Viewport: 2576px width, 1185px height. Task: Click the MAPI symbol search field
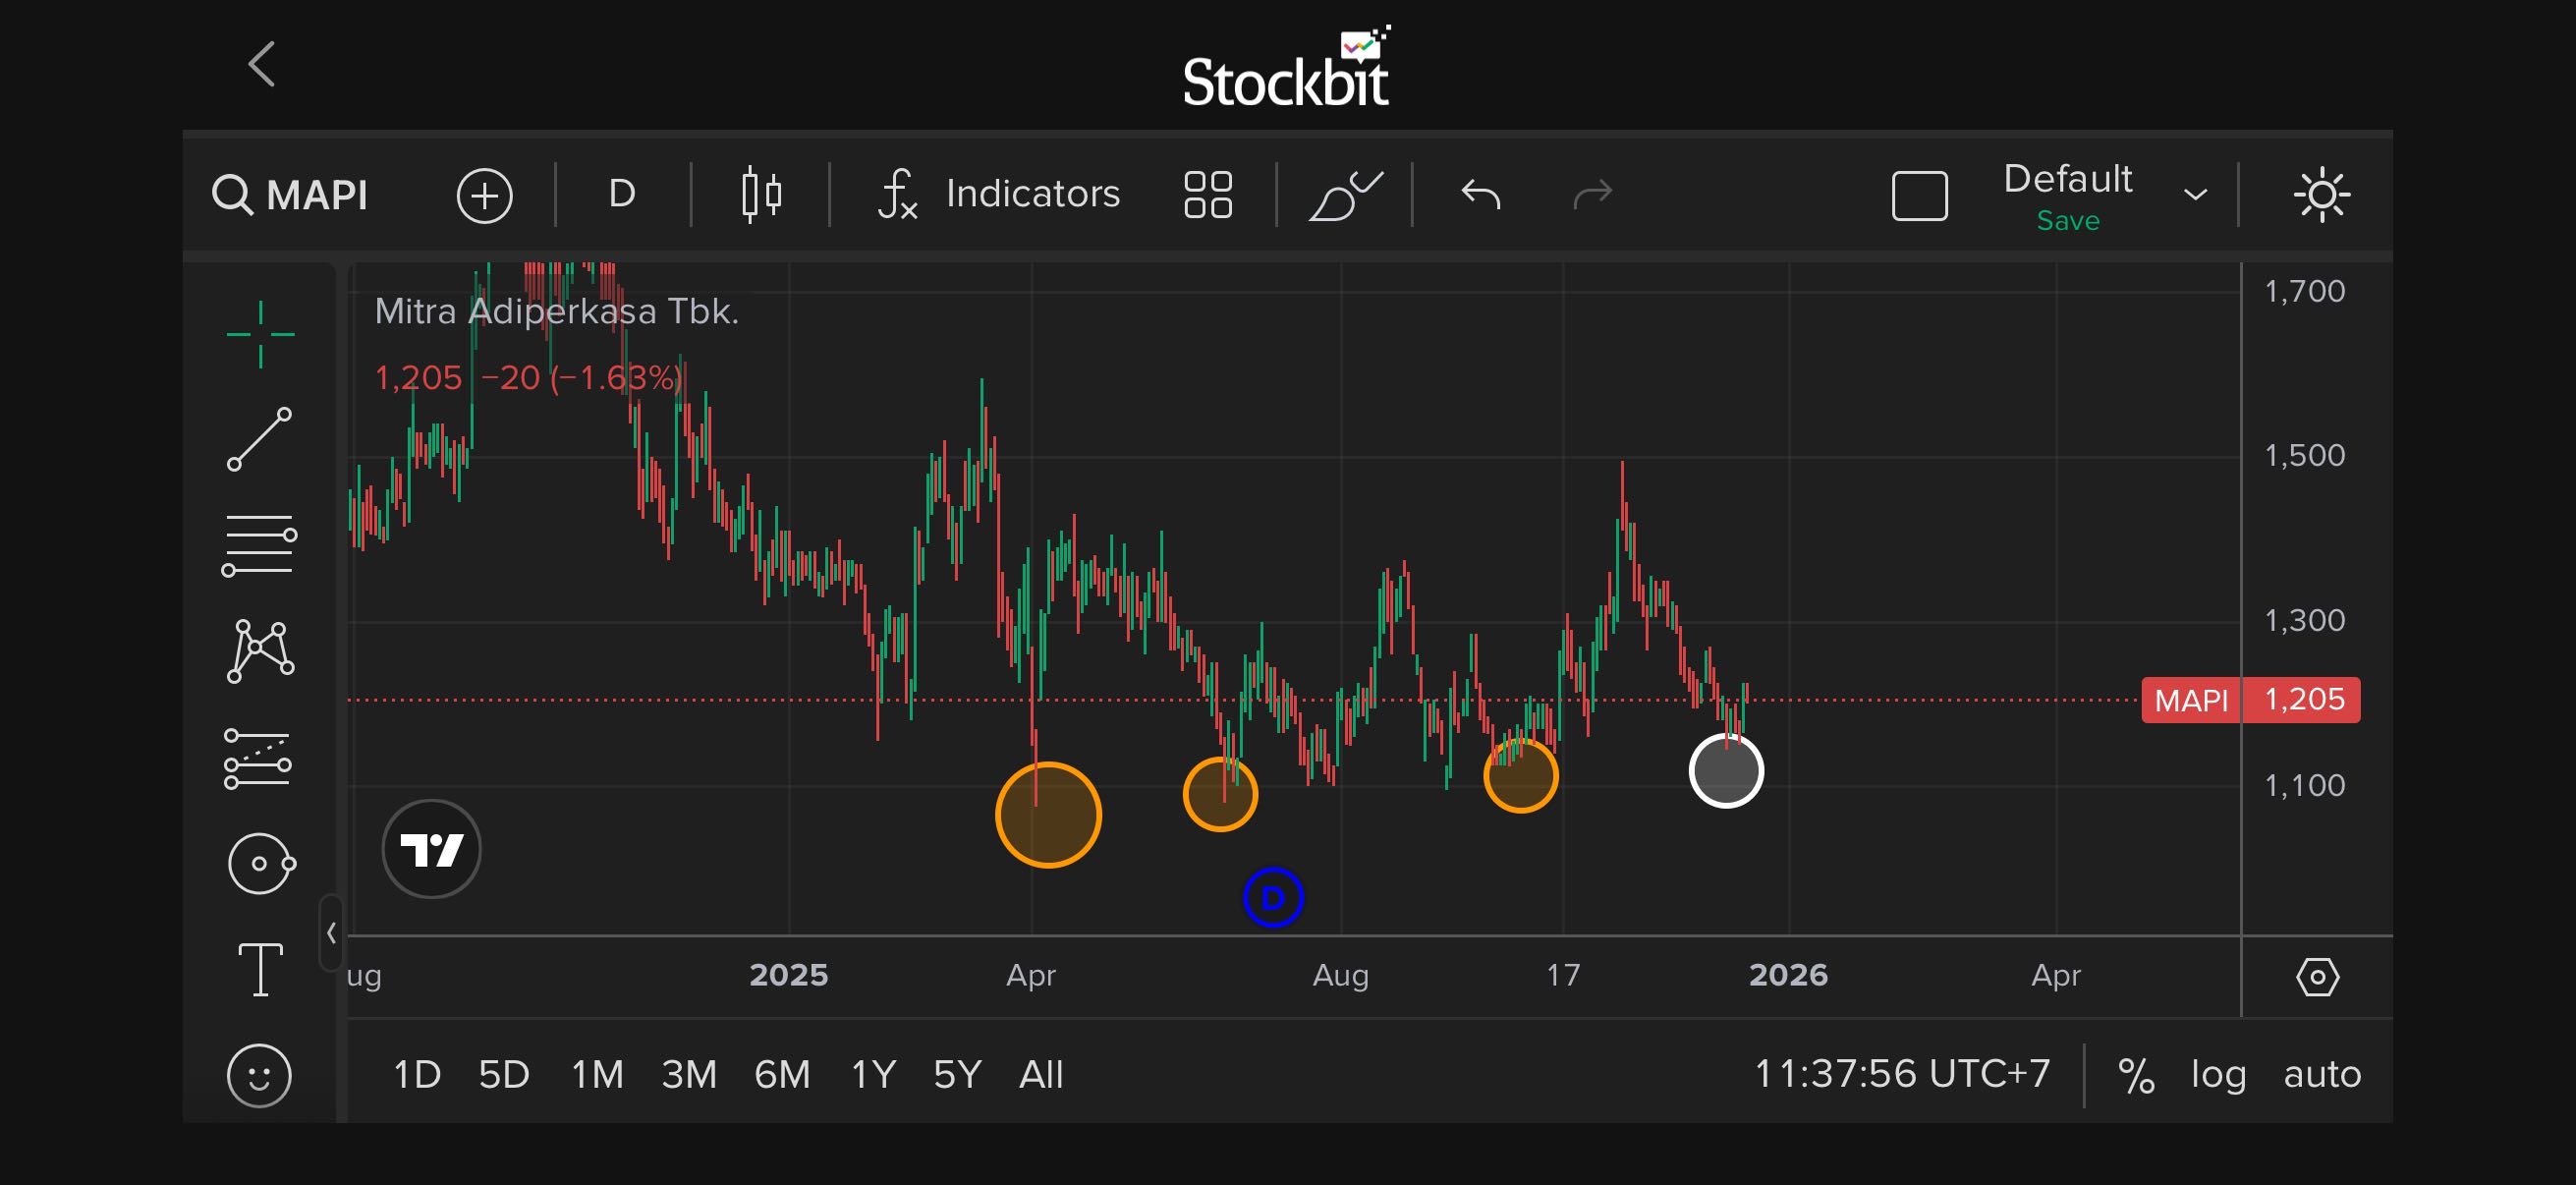click(291, 195)
